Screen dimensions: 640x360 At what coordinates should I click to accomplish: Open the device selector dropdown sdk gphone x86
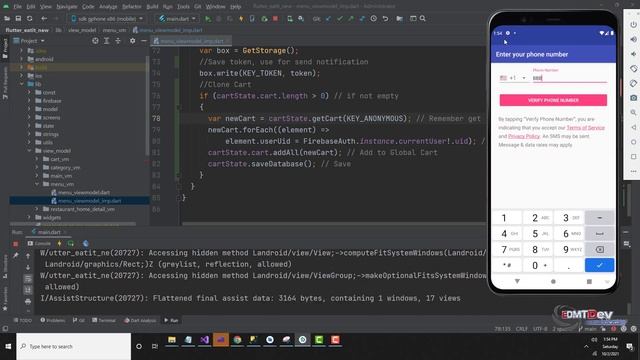tap(107, 19)
